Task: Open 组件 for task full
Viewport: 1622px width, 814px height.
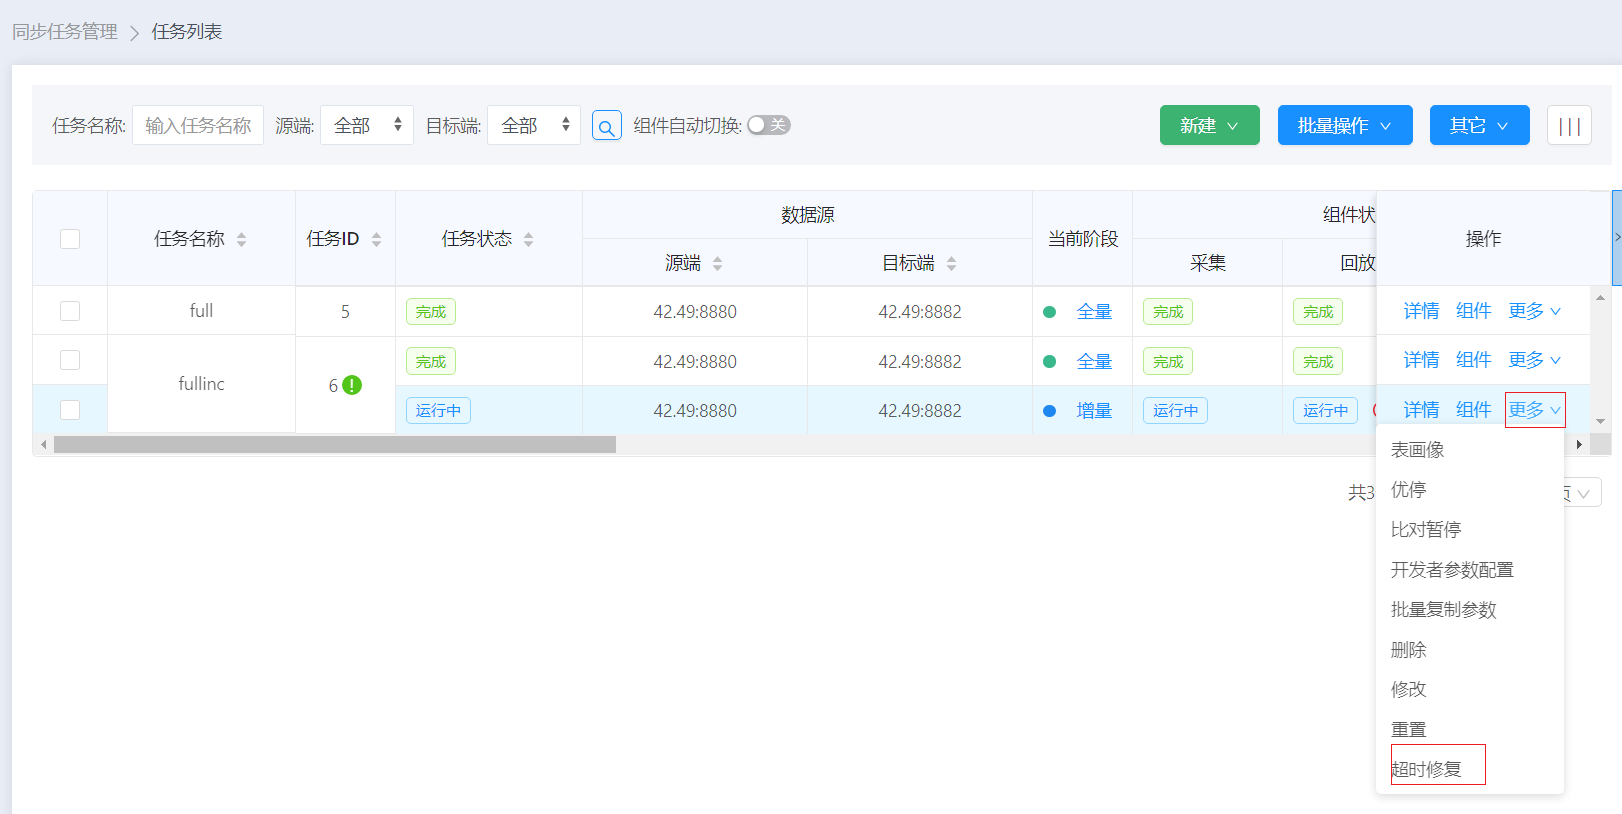Action: (x=1473, y=311)
